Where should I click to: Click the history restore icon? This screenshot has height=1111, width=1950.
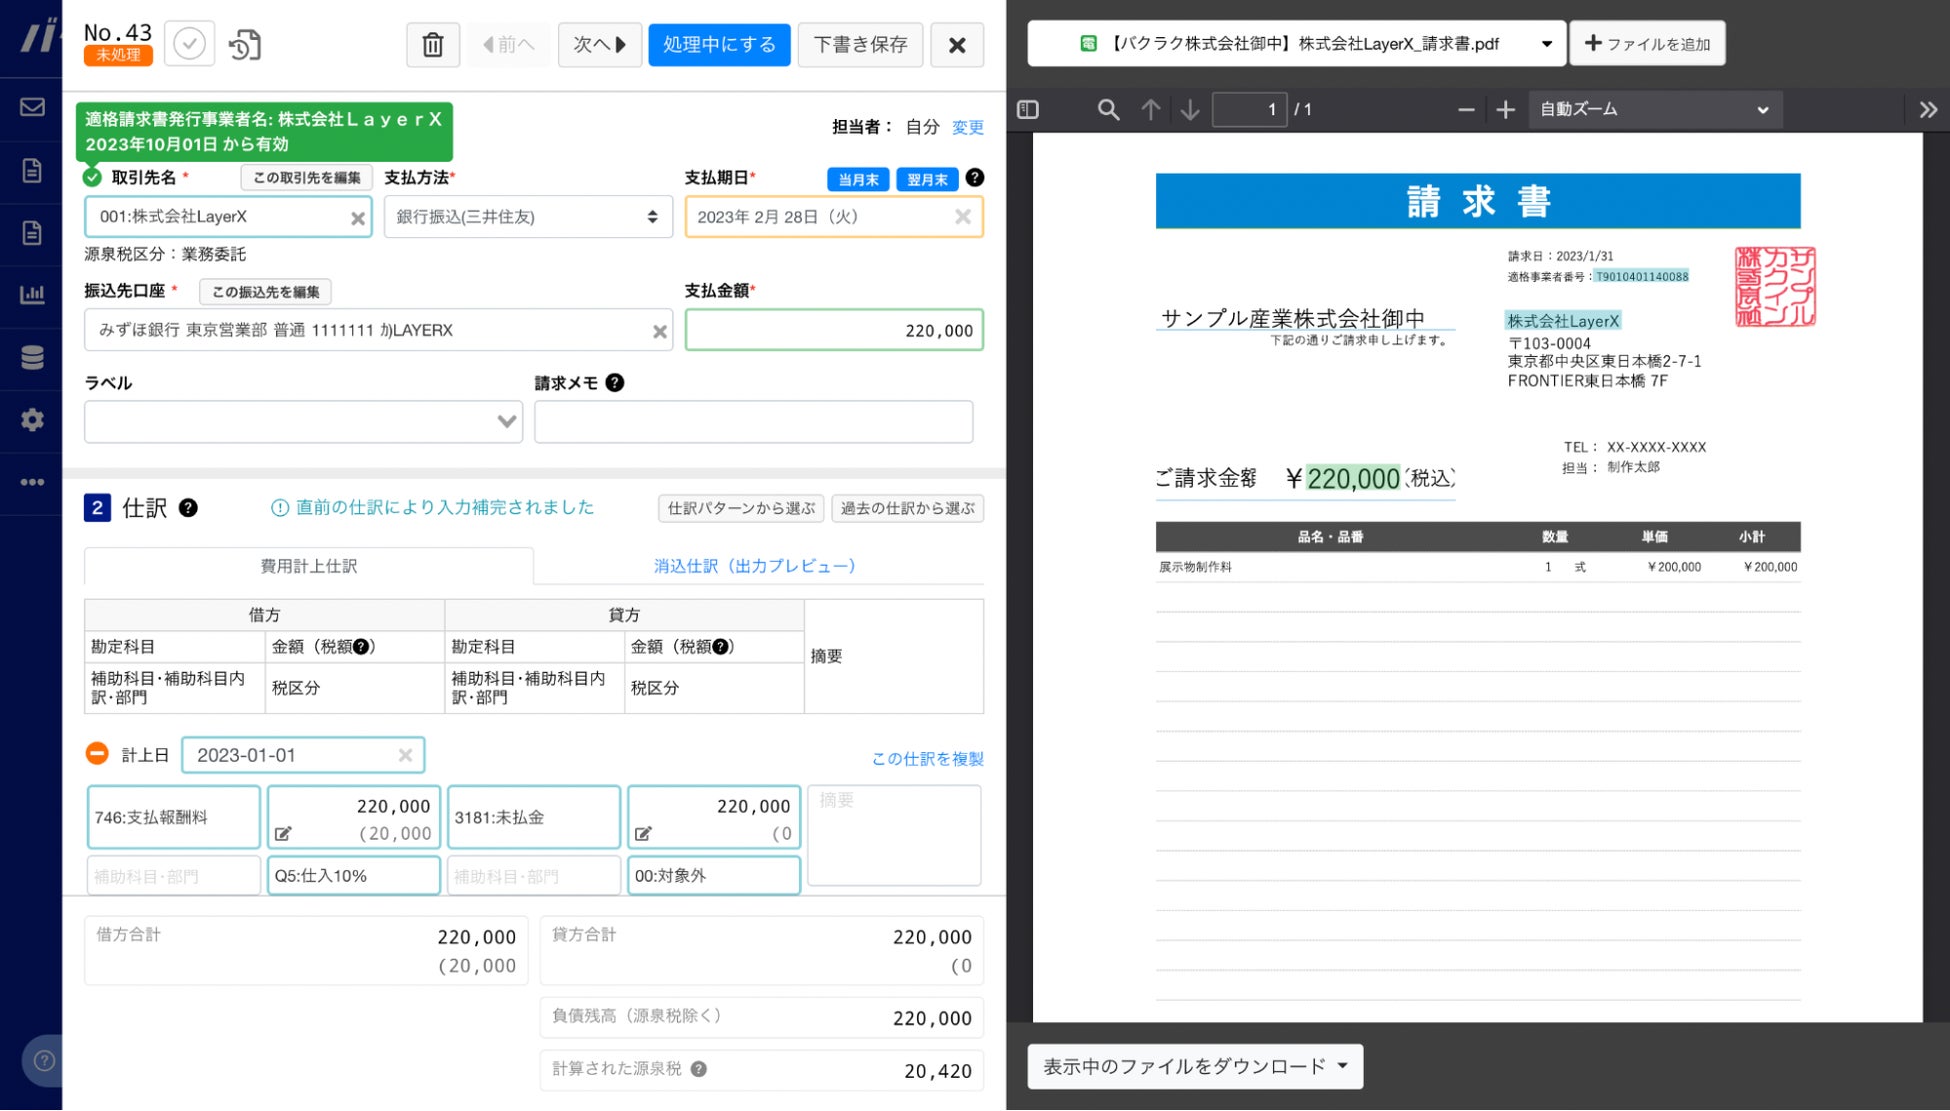point(245,45)
